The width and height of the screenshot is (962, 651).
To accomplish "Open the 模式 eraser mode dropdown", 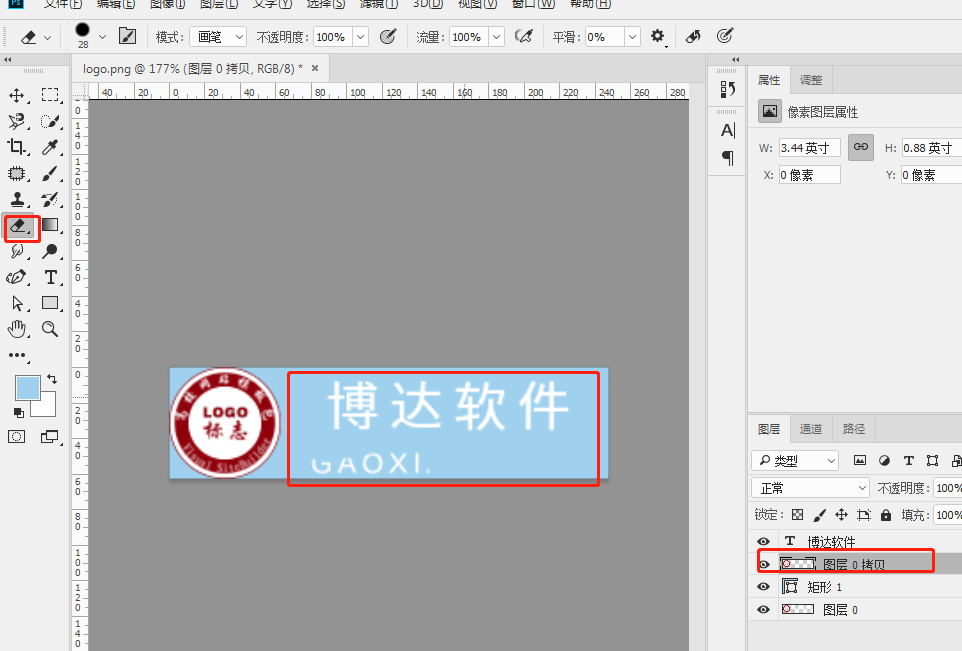I will (218, 37).
